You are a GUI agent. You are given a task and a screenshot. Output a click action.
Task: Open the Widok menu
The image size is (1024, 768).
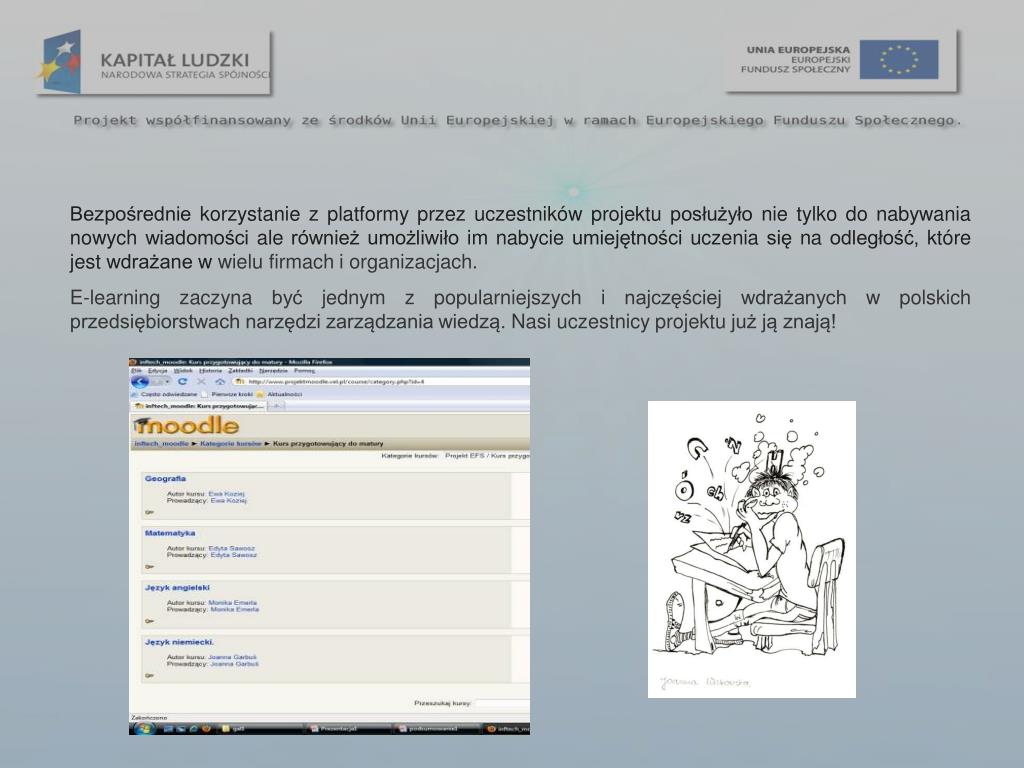click(x=183, y=370)
